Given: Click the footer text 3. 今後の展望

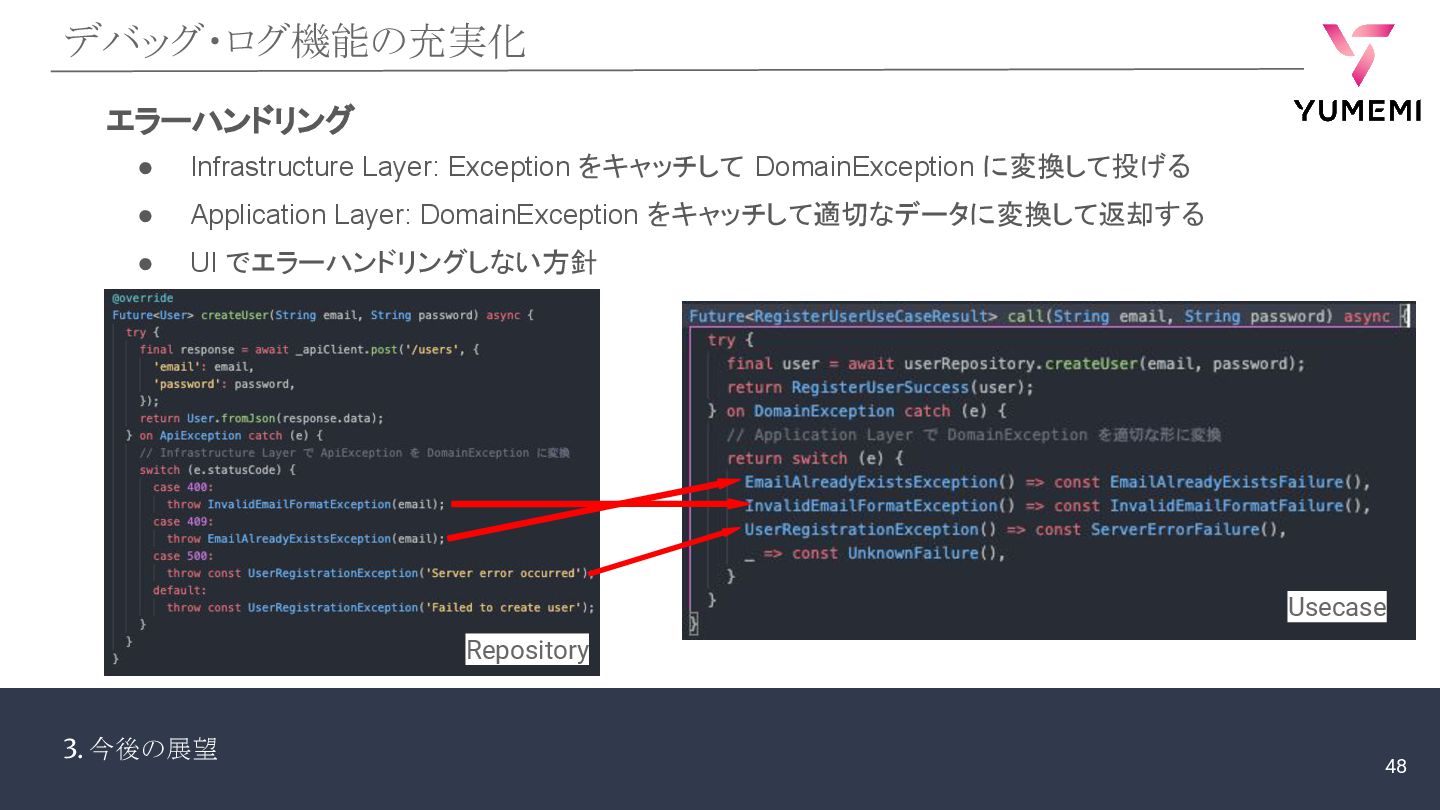Looking at the screenshot, I should tap(141, 748).
